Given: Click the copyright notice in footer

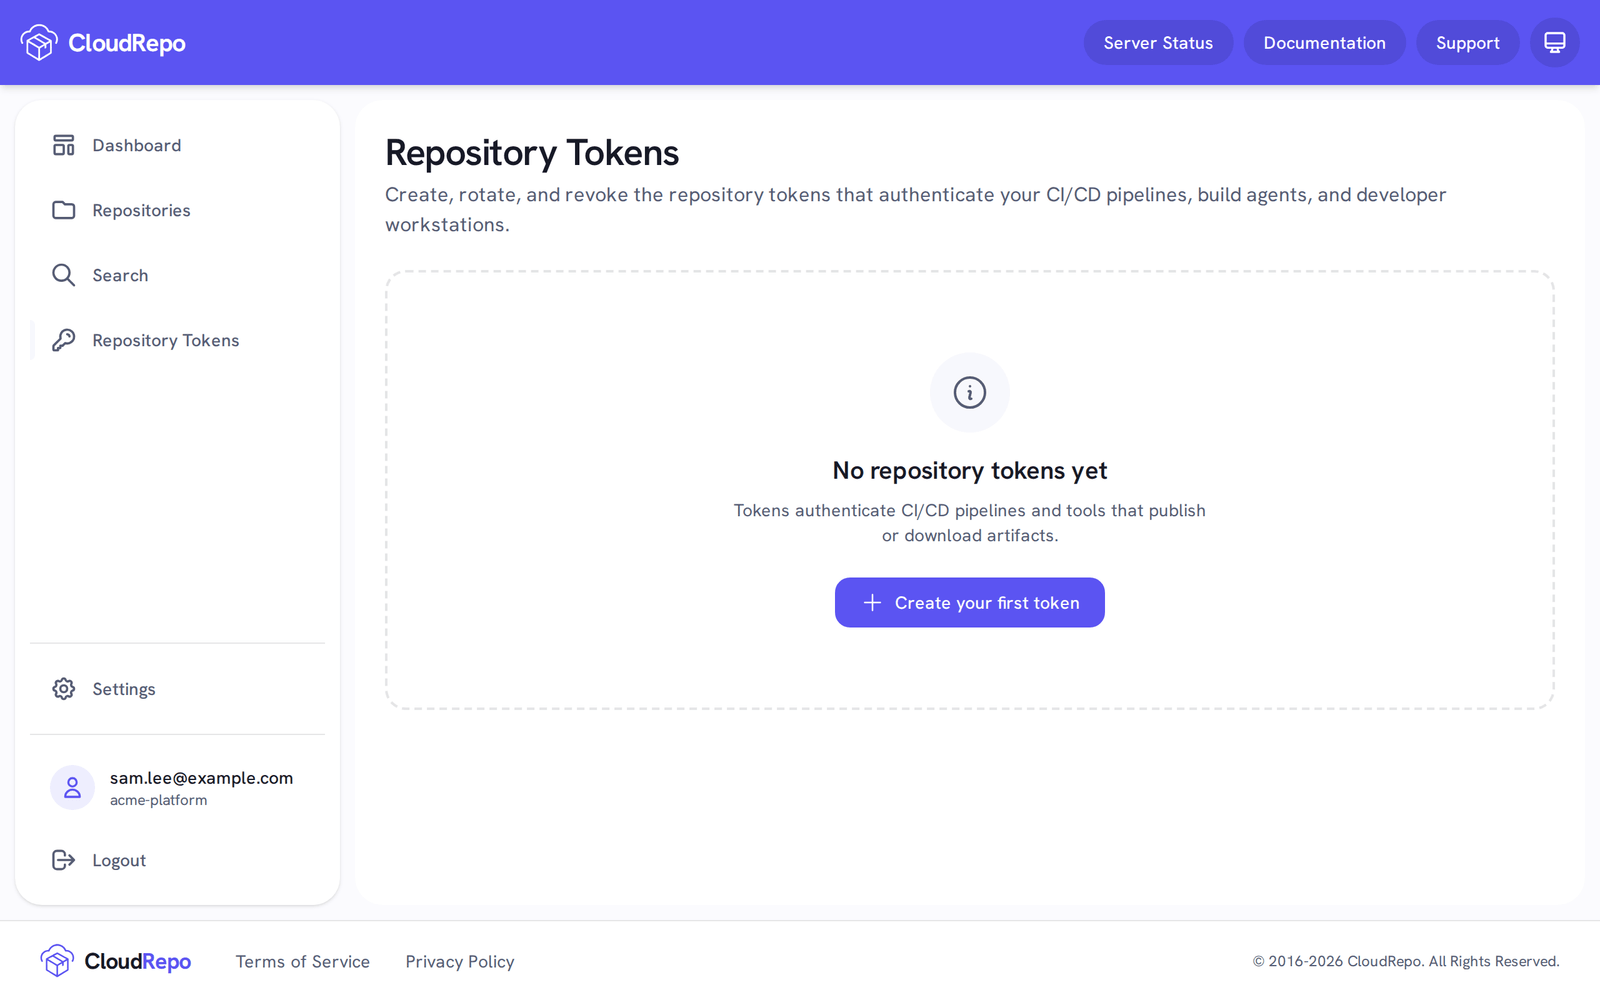Looking at the screenshot, I should [x=1406, y=962].
